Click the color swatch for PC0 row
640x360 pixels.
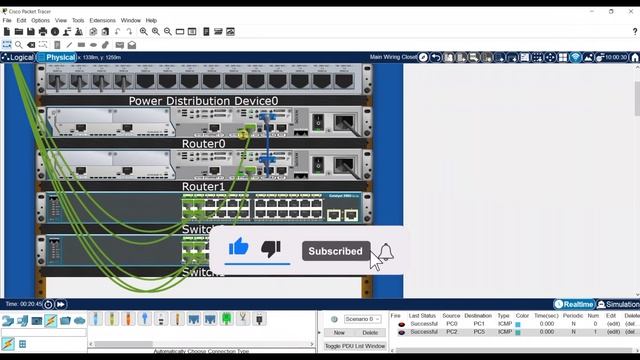(518, 324)
